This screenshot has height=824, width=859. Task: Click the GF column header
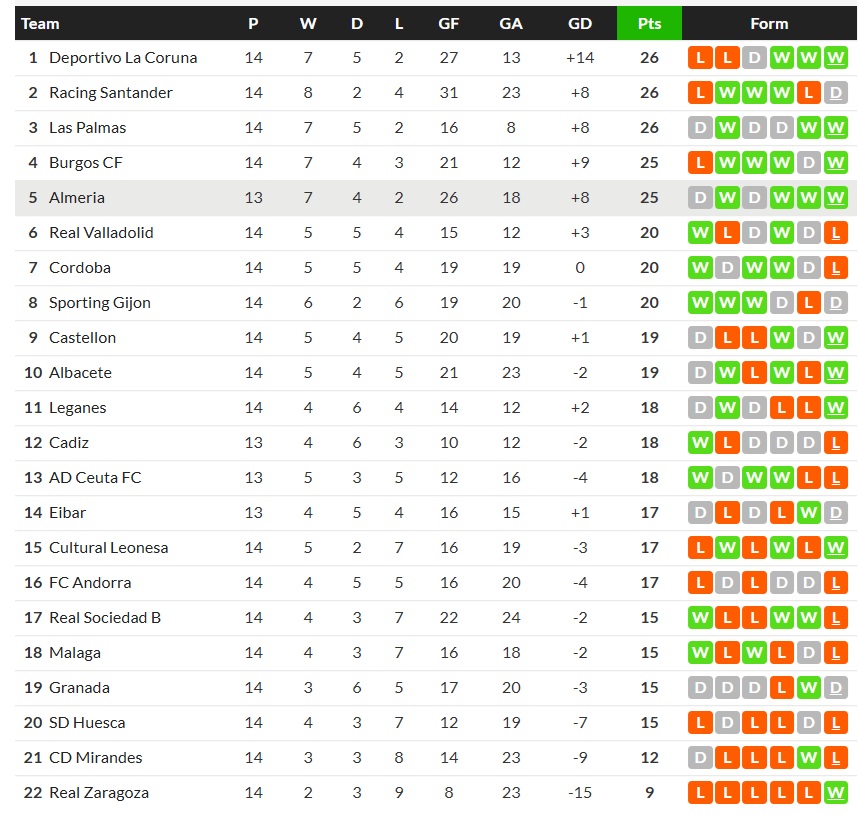[449, 23]
